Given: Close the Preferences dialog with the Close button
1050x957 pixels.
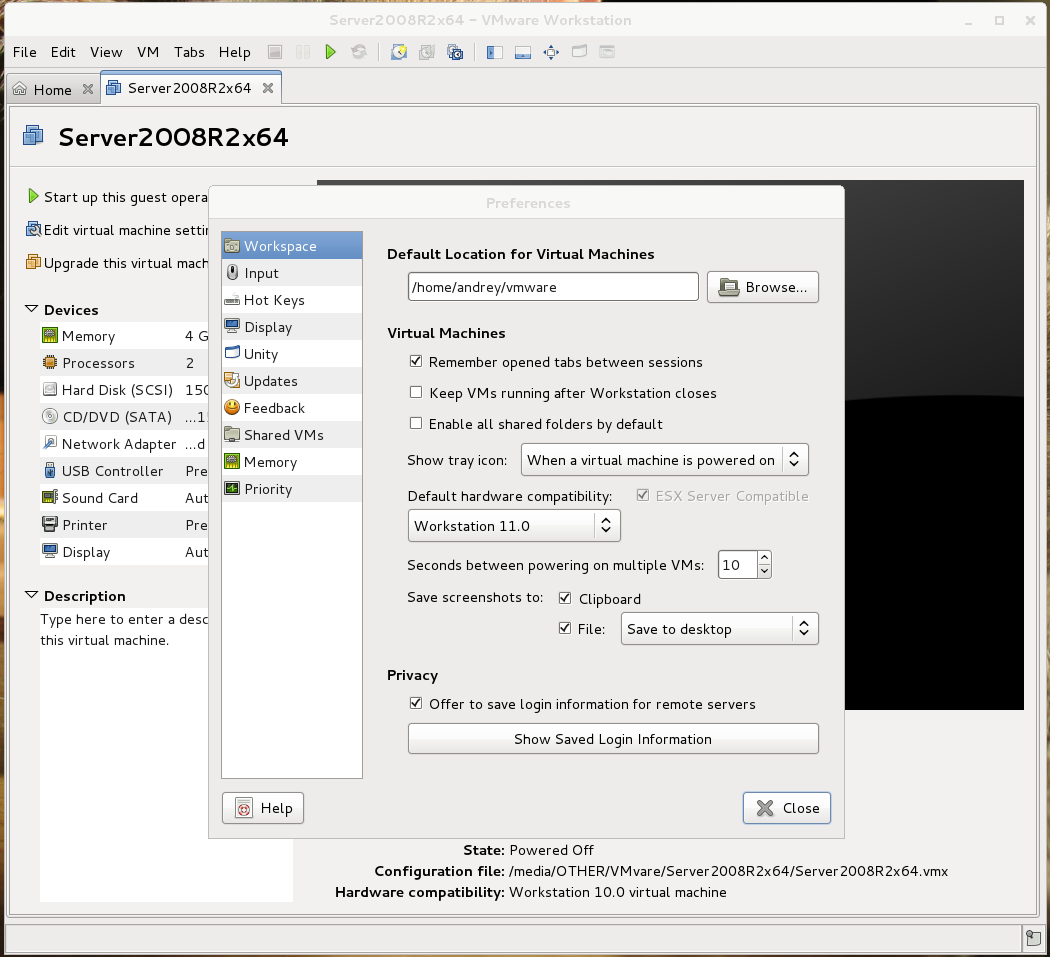Looking at the screenshot, I should click(787, 808).
